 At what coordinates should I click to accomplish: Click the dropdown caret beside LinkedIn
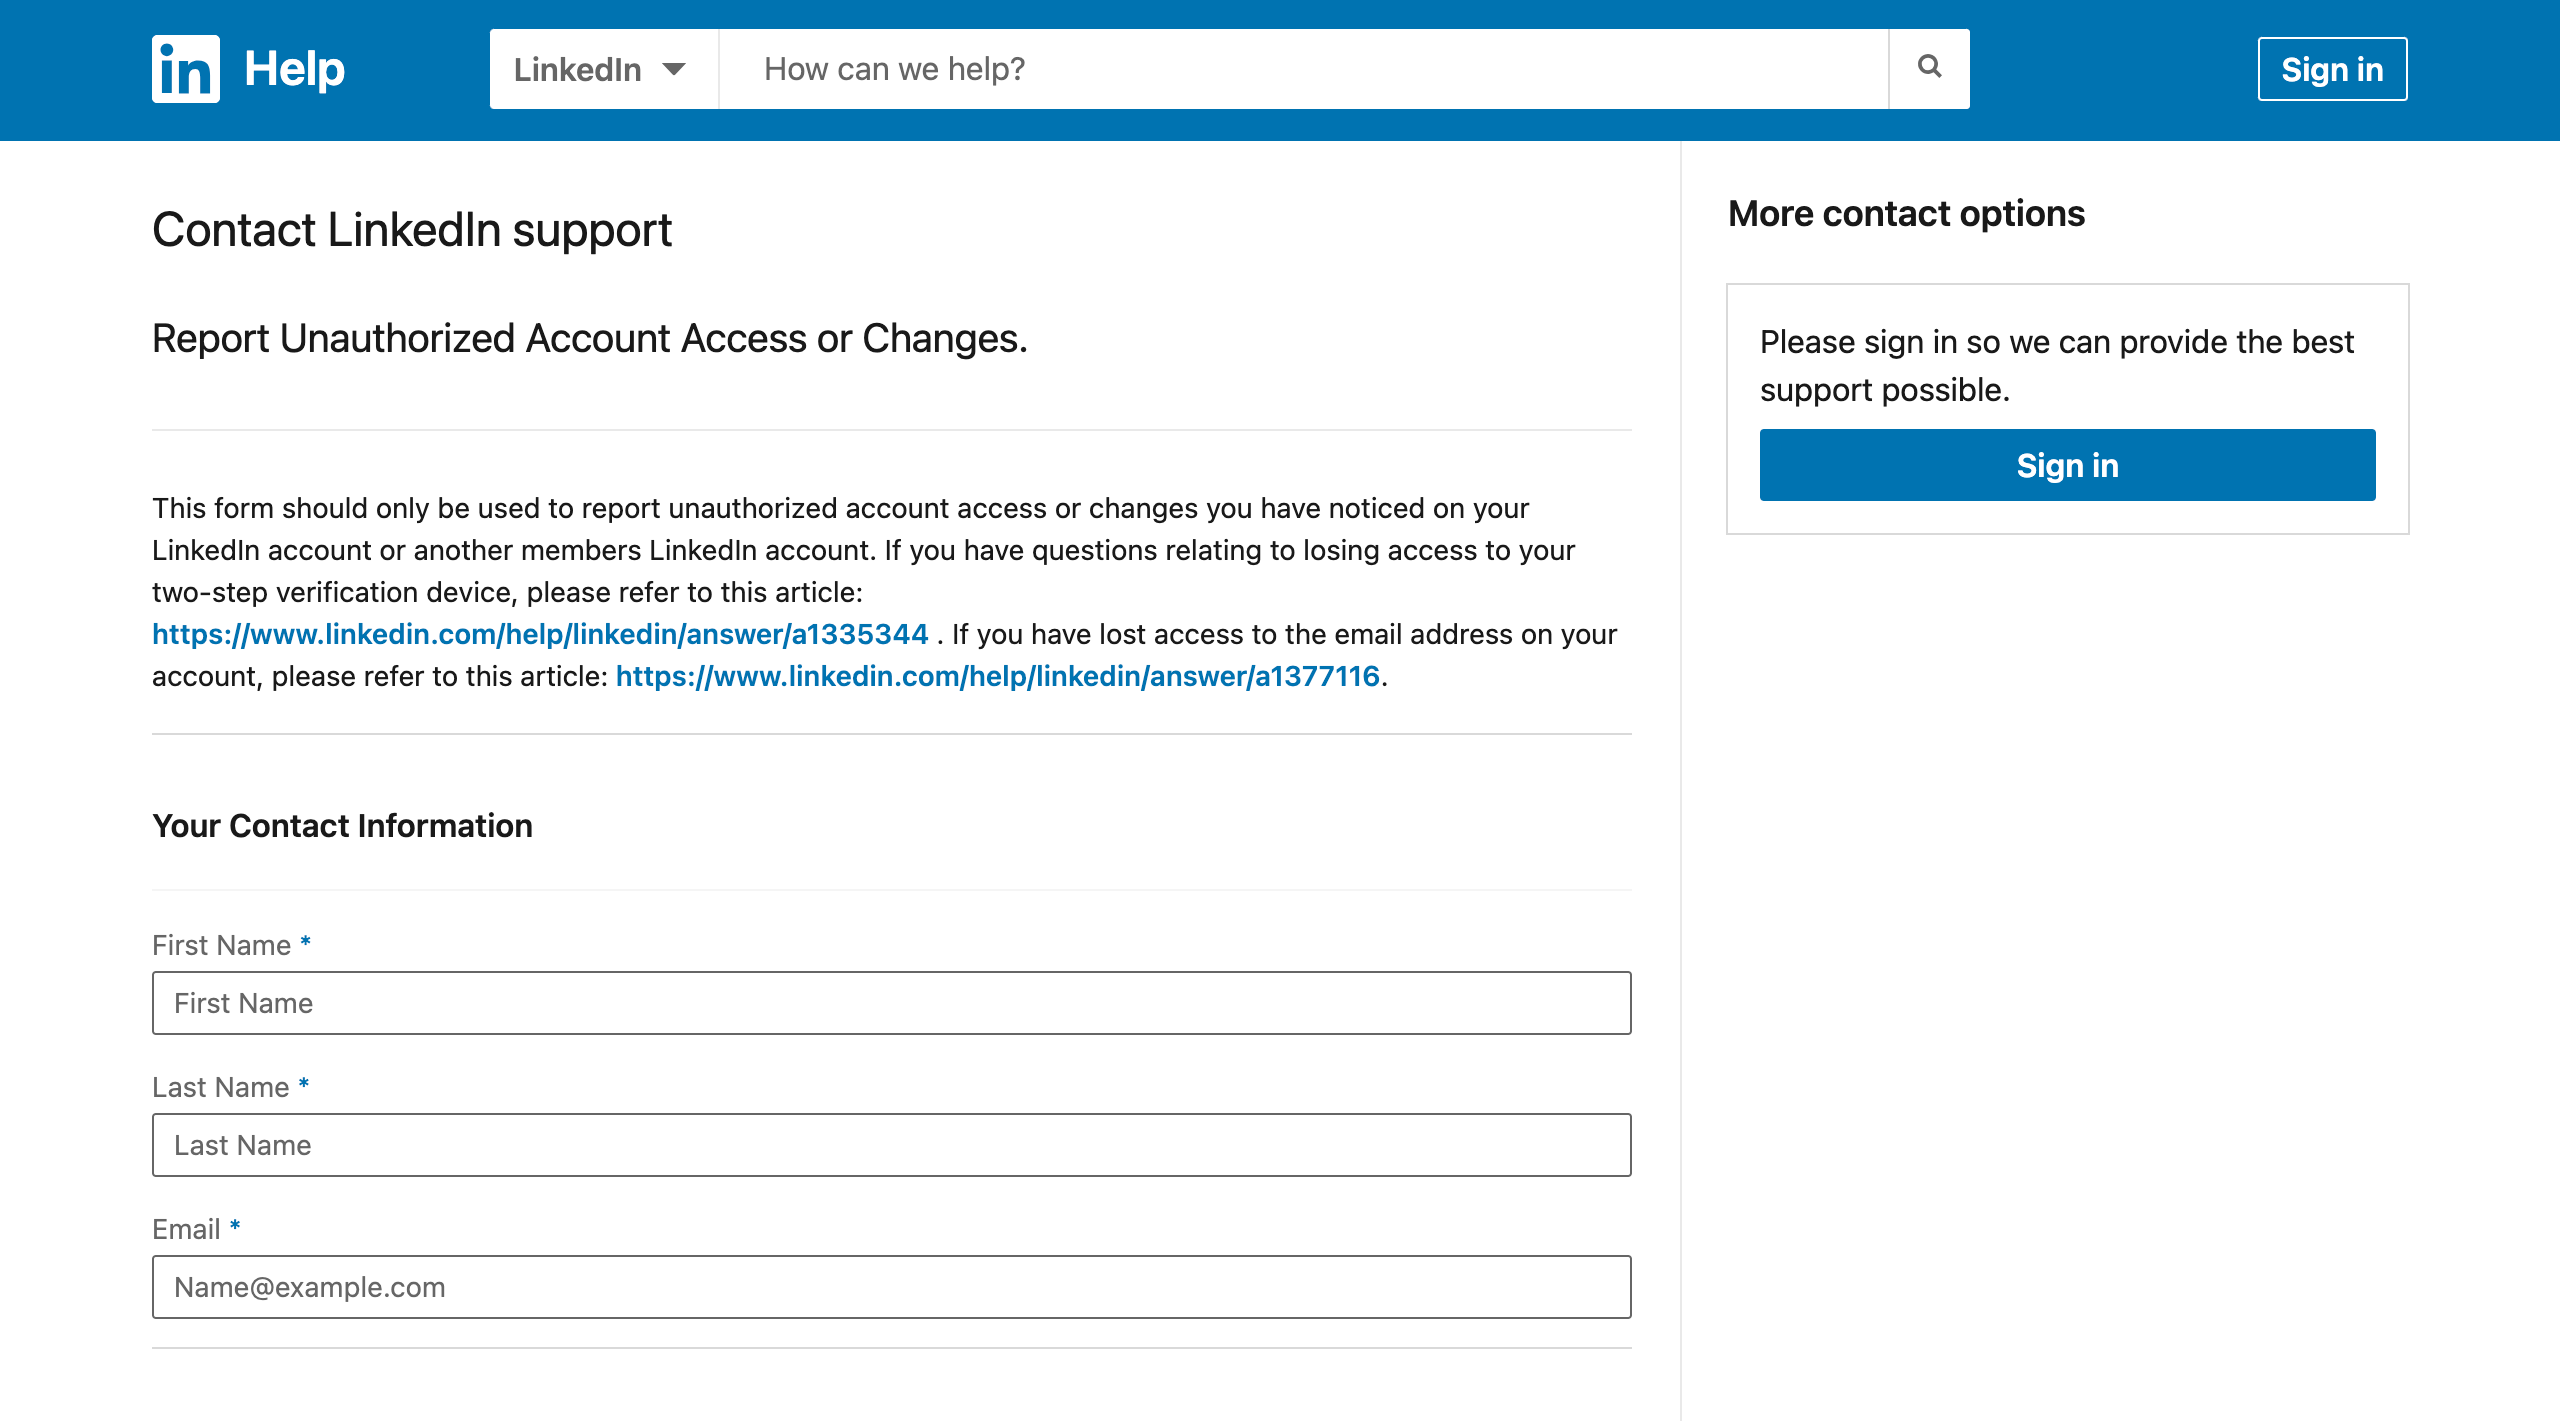coord(674,69)
